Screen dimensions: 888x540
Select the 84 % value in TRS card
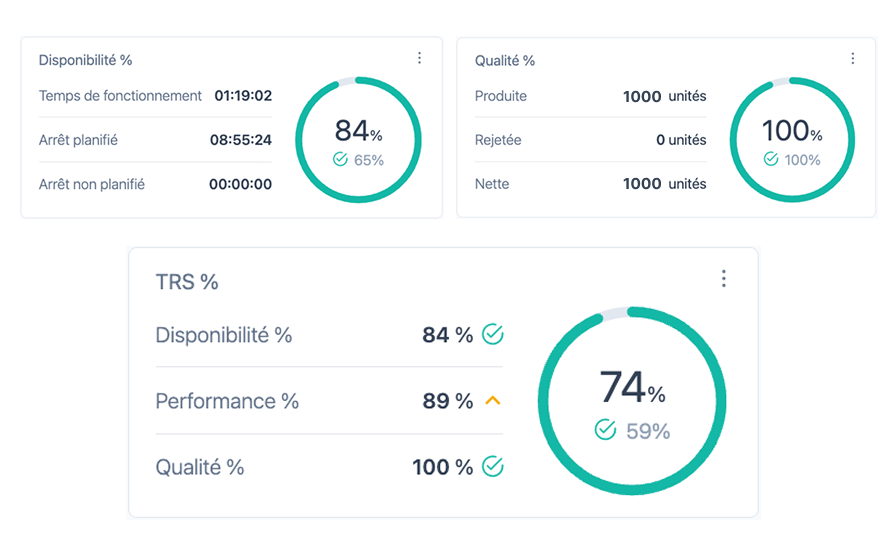(447, 335)
